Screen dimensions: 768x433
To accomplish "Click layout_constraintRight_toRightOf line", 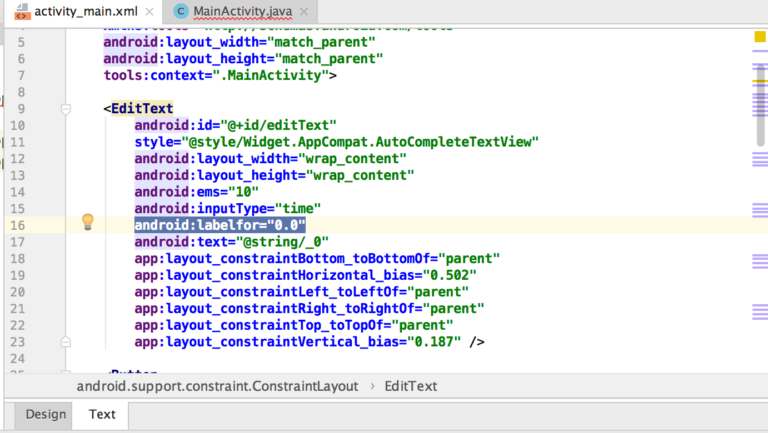I will click(310, 309).
